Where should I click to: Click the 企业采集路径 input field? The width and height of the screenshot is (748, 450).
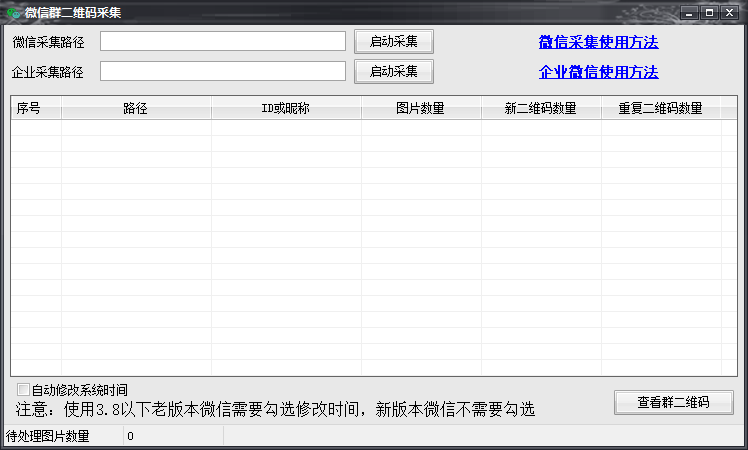pyautogui.click(x=222, y=71)
